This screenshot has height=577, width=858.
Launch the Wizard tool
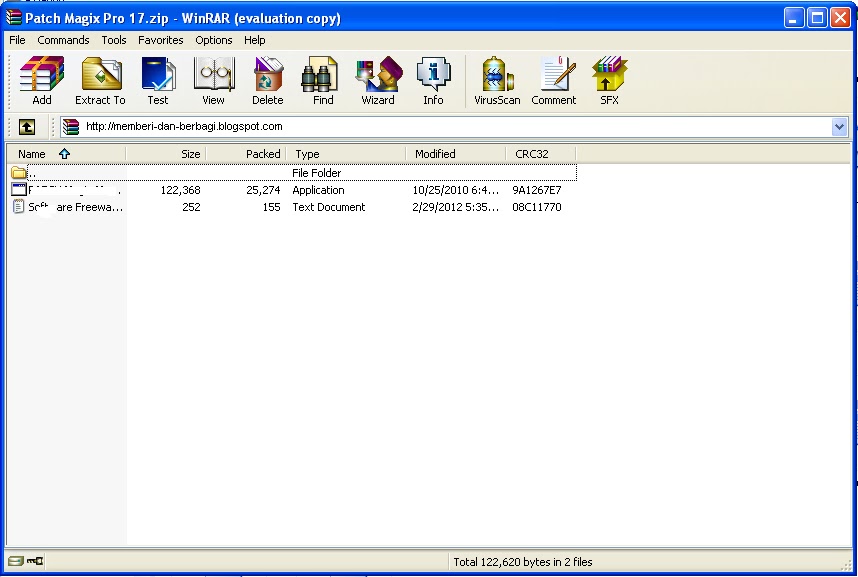[x=378, y=80]
